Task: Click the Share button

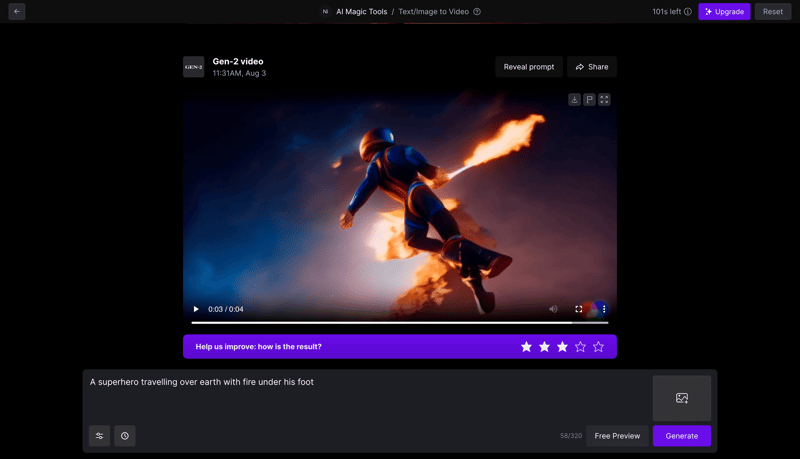Action: (x=591, y=67)
